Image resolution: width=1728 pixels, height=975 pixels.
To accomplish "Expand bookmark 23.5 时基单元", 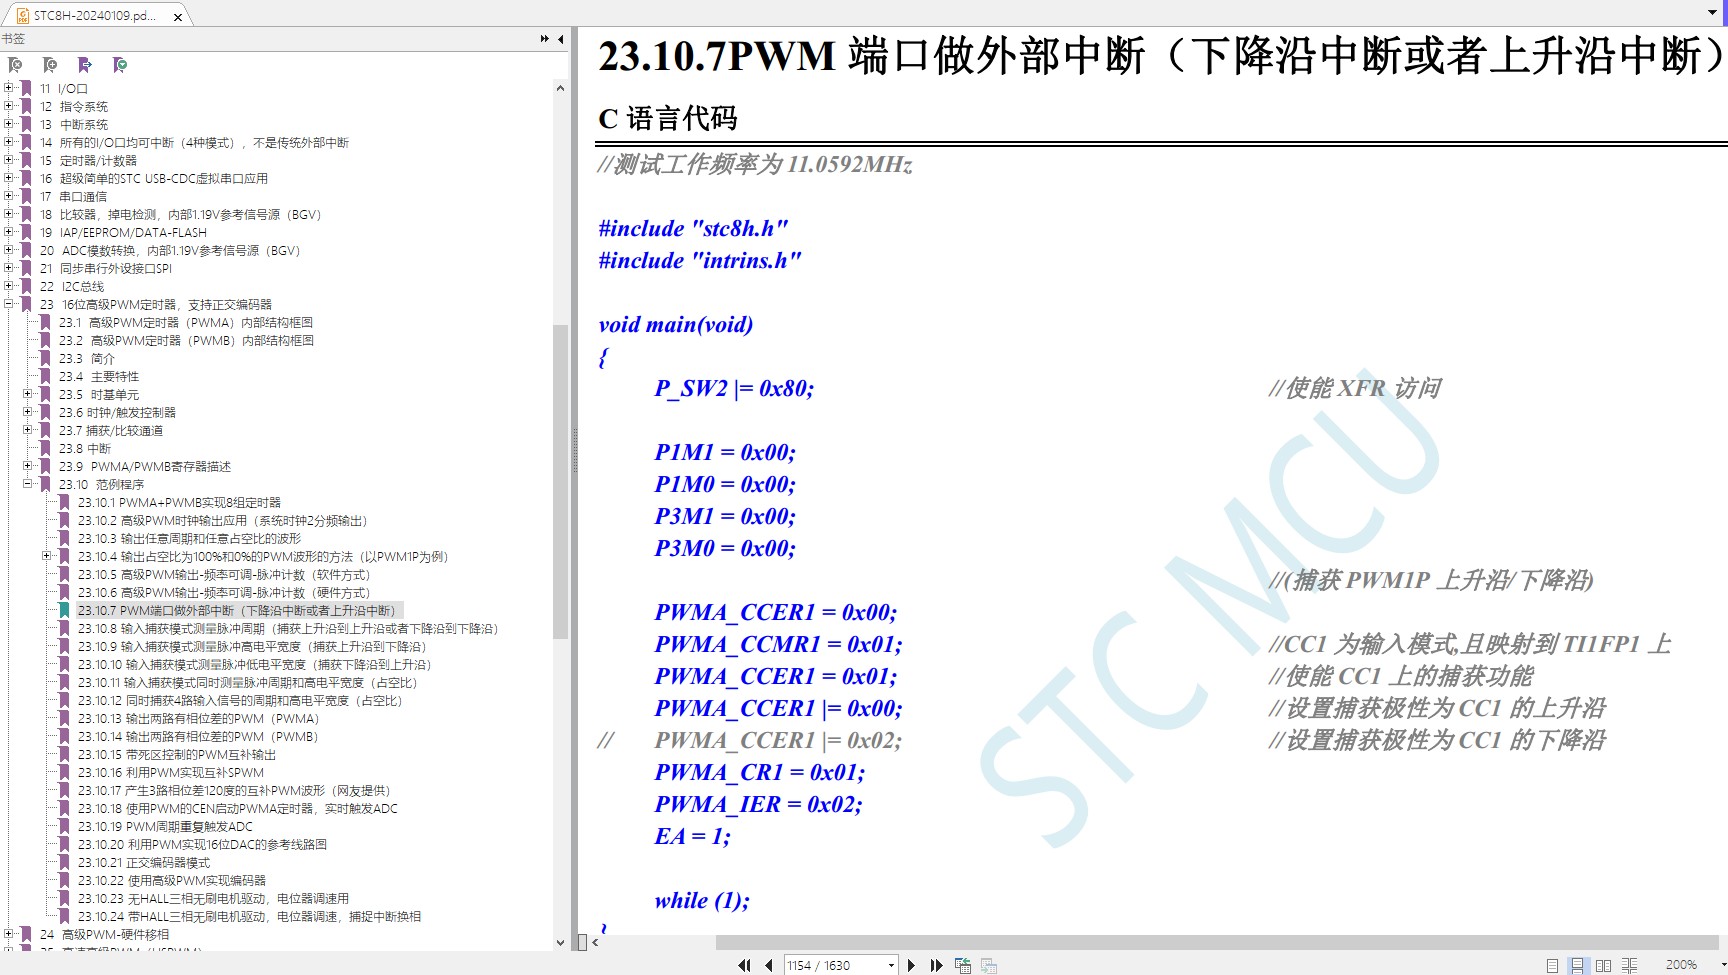I will (28, 394).
